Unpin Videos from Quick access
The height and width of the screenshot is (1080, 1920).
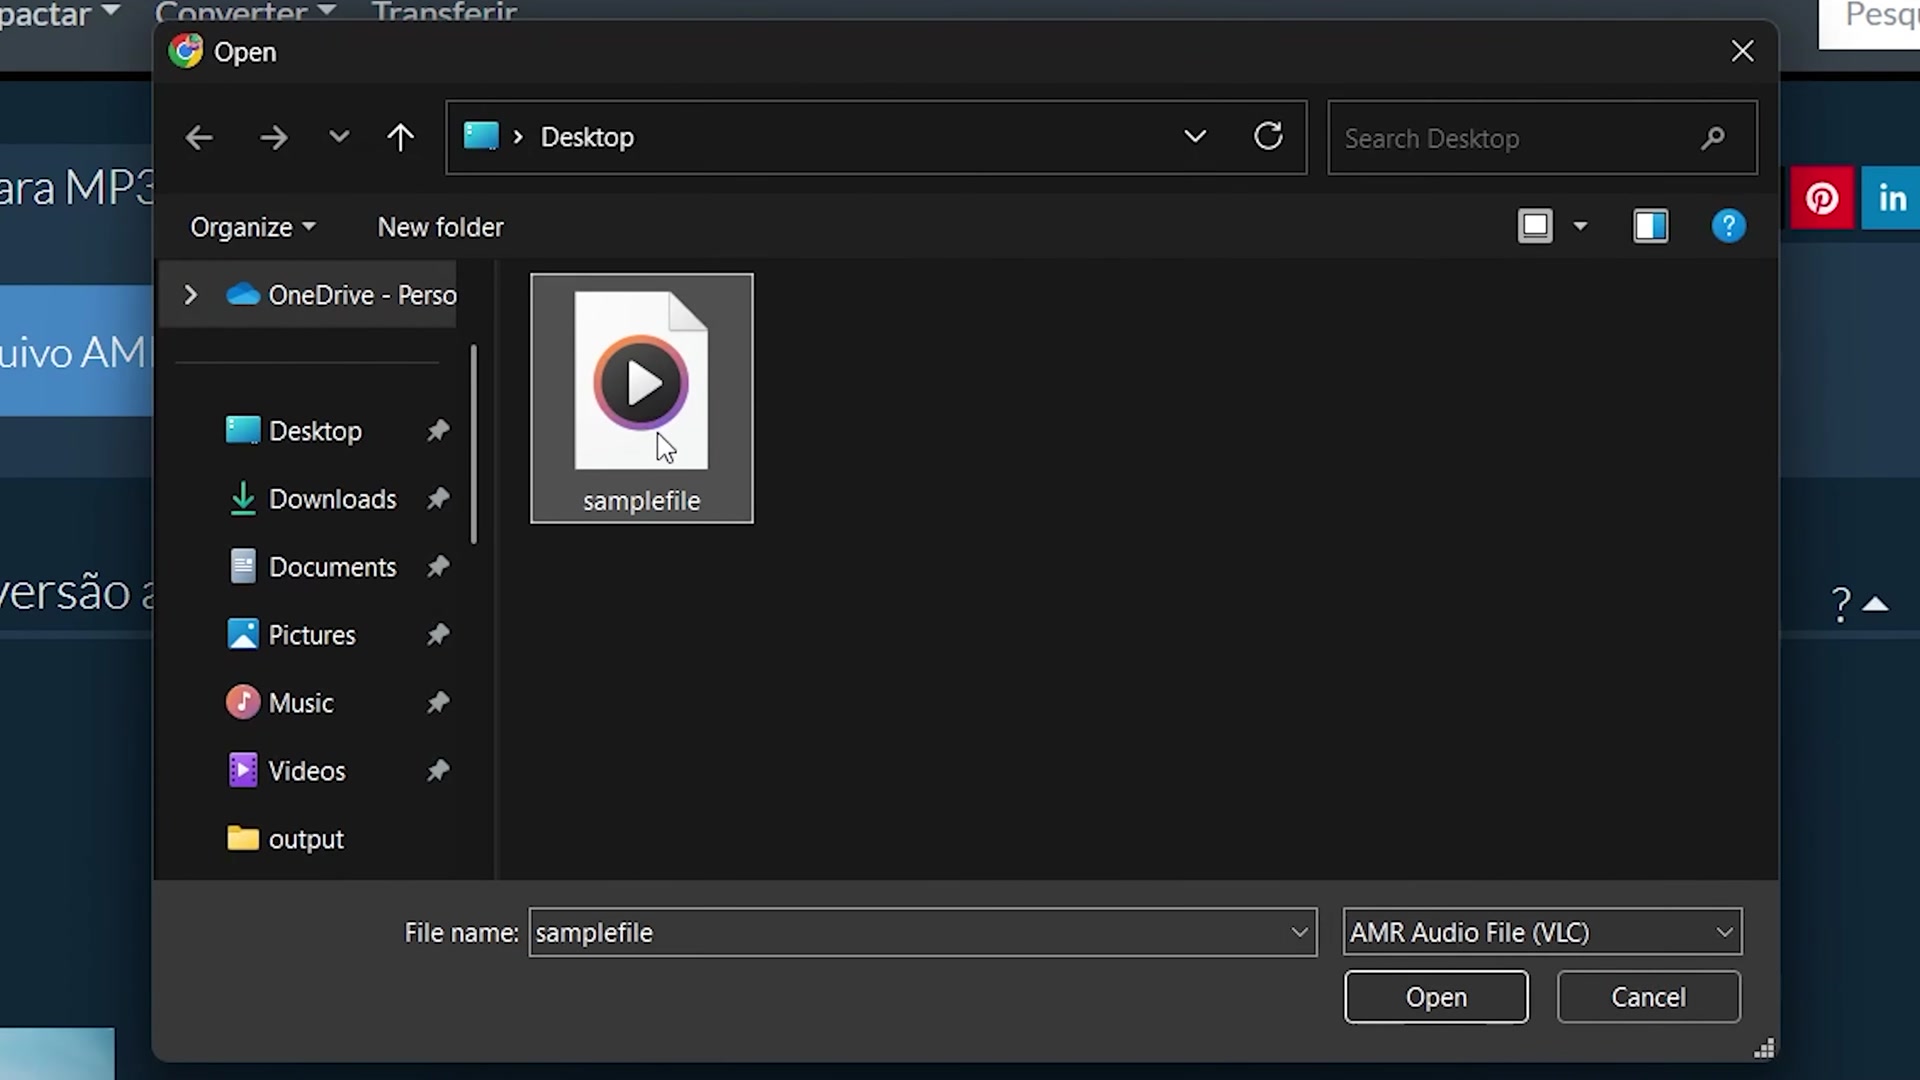tap(438, 770)
